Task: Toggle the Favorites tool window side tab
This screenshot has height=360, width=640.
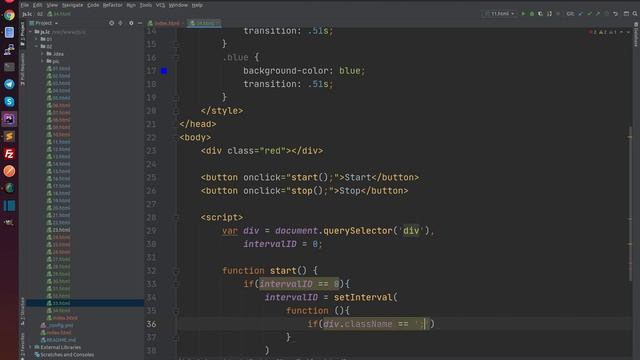Action: click(x=22, y=345)
